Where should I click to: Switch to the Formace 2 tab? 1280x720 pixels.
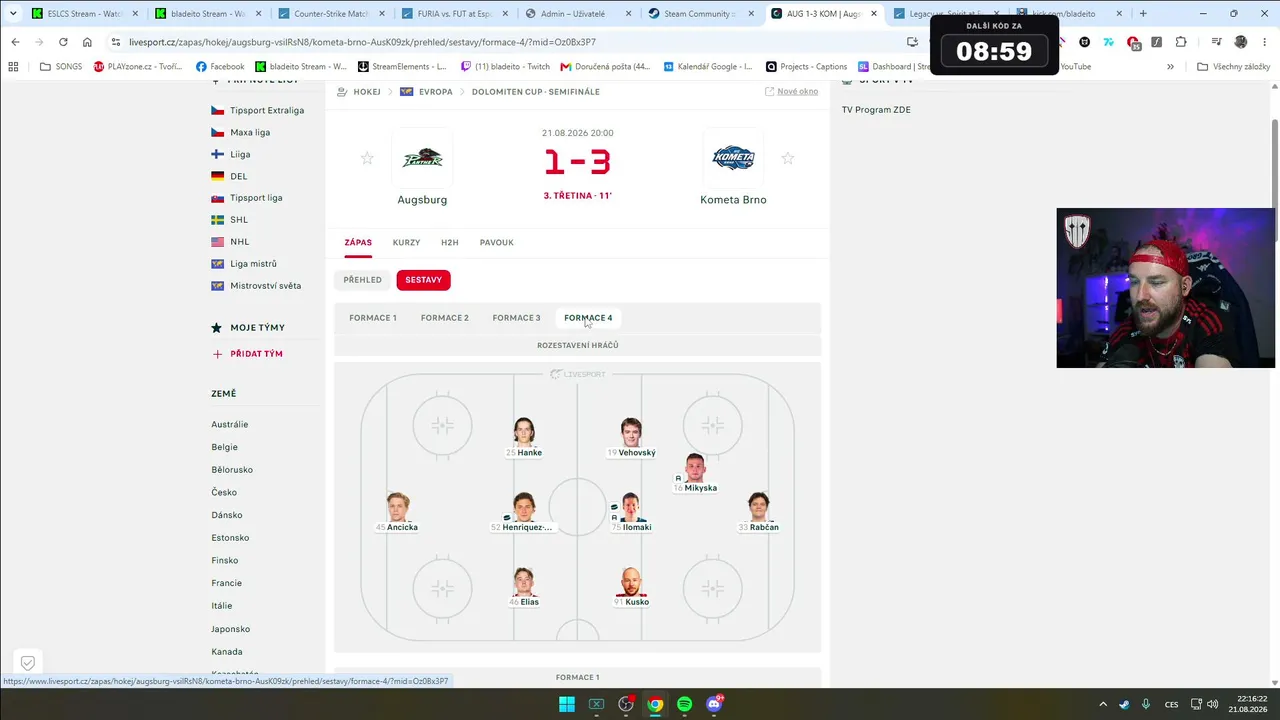[445, 318]
